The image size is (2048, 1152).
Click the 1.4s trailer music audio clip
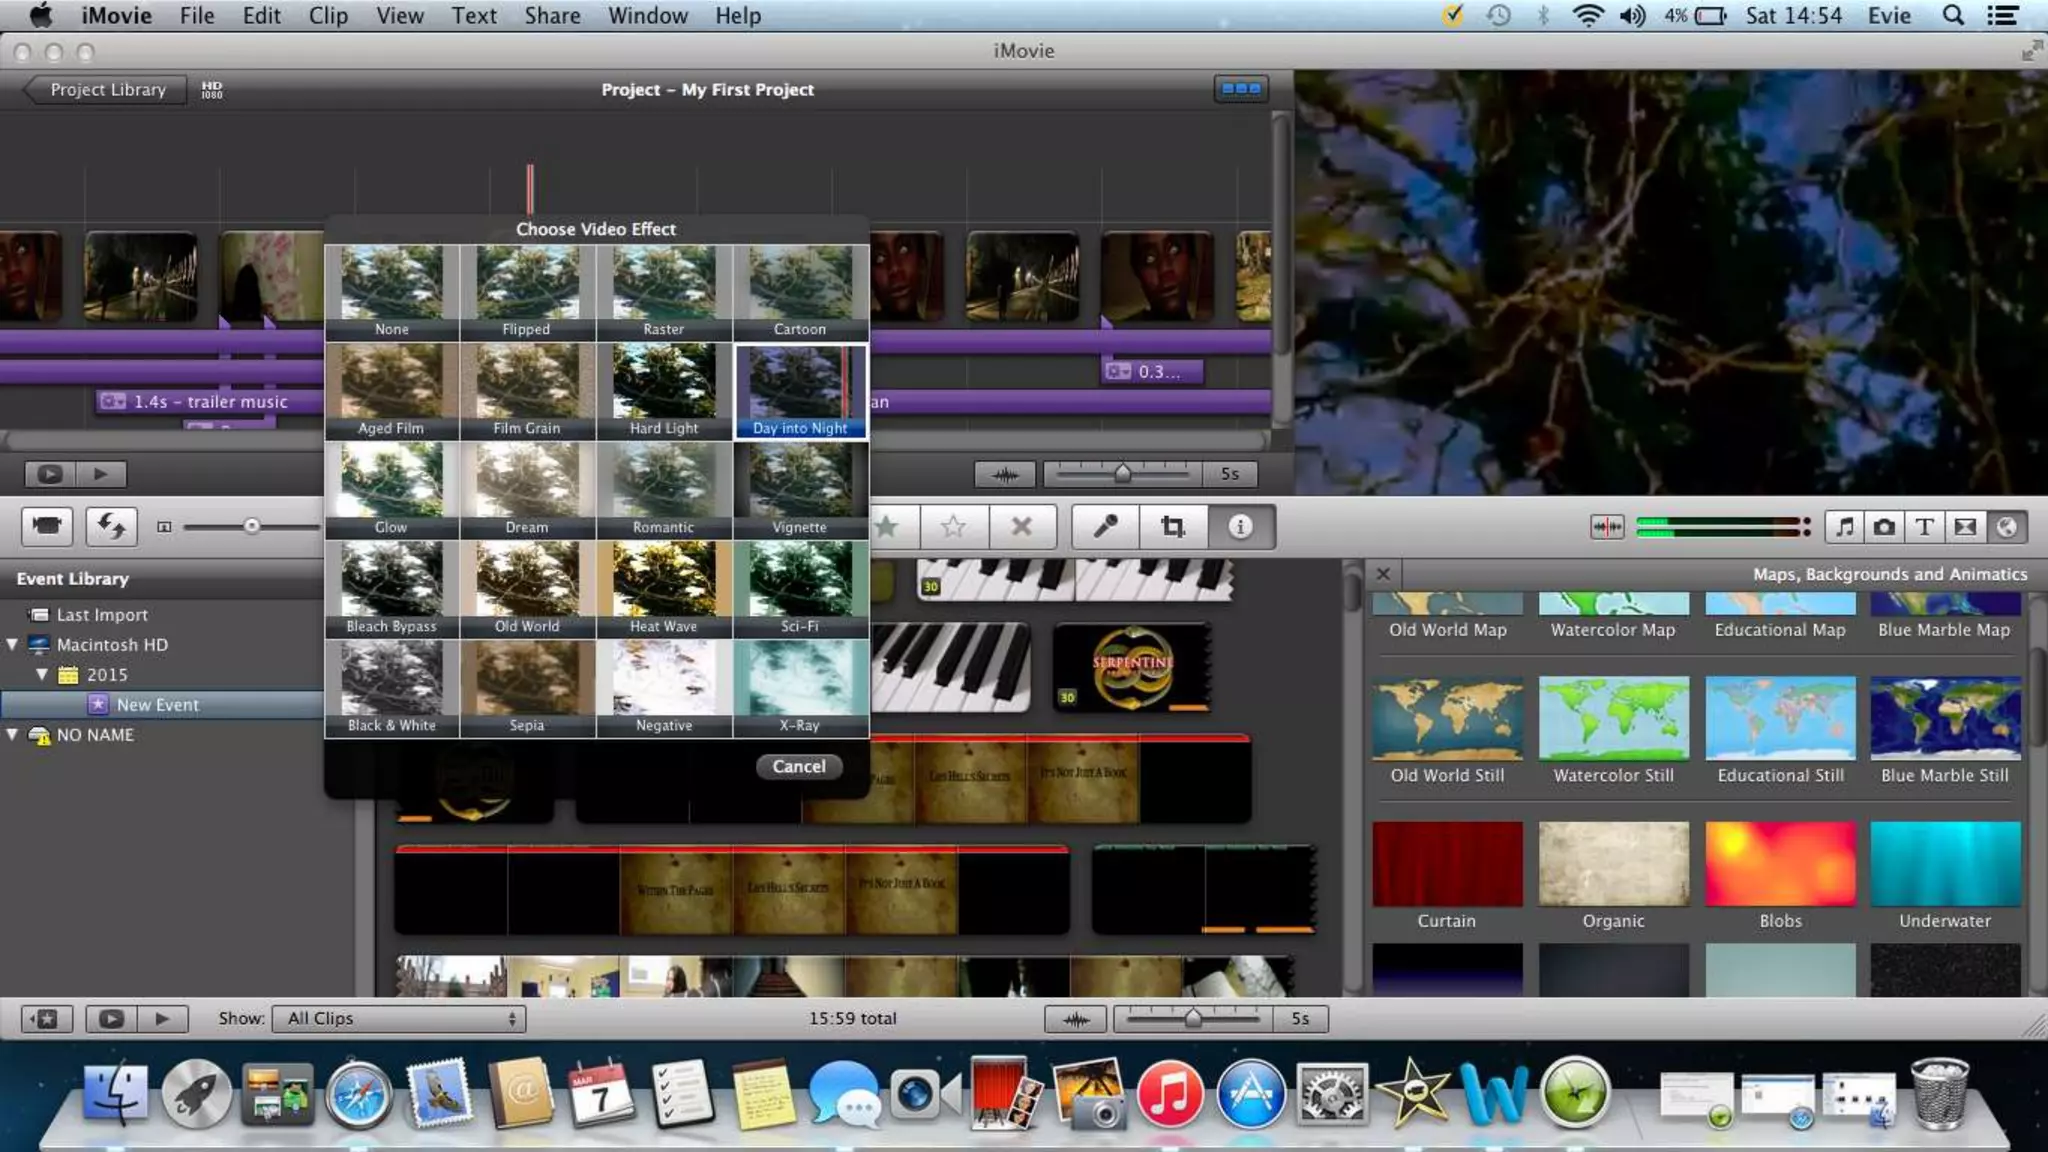208,401
